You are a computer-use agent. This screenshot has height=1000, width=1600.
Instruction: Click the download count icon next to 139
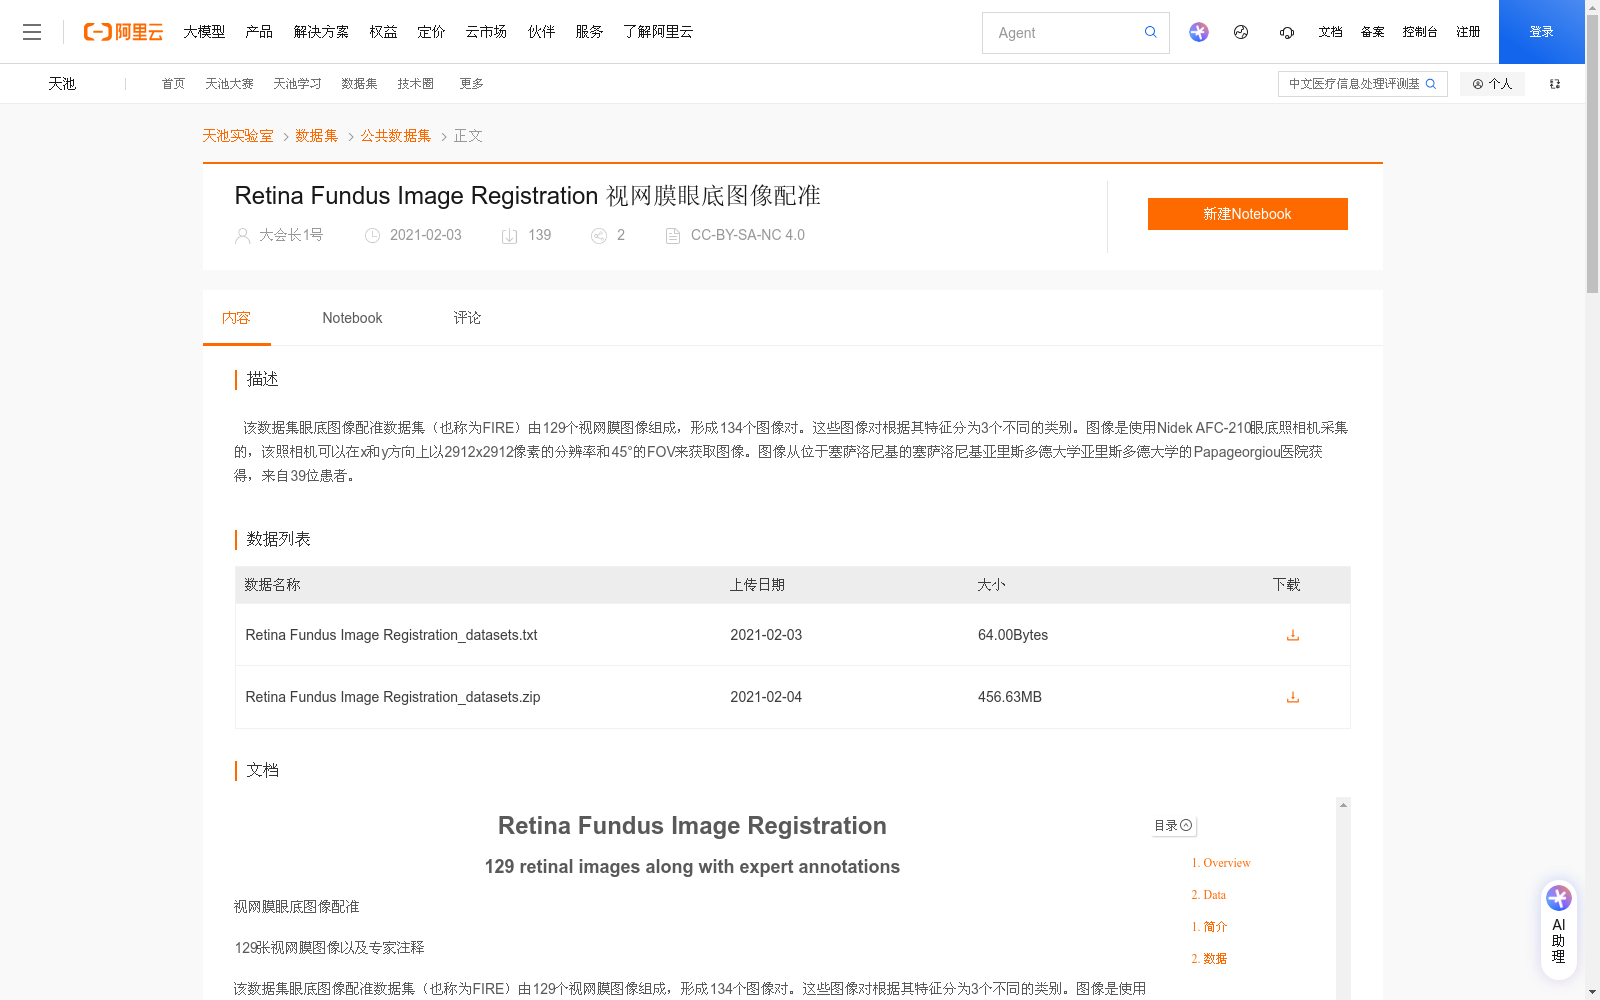tap(509, 236)
